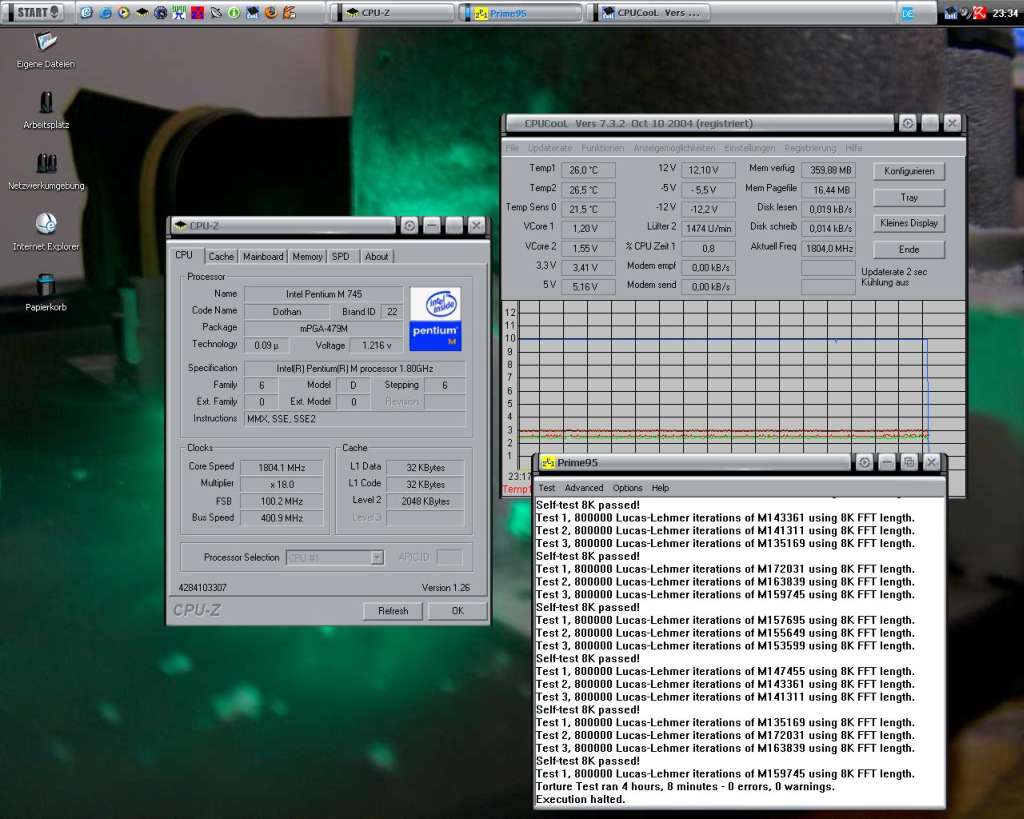Viewport: 1024px width, 819px height.
Task: Click the CPUCool monitor tray icon
Action: 951,12
